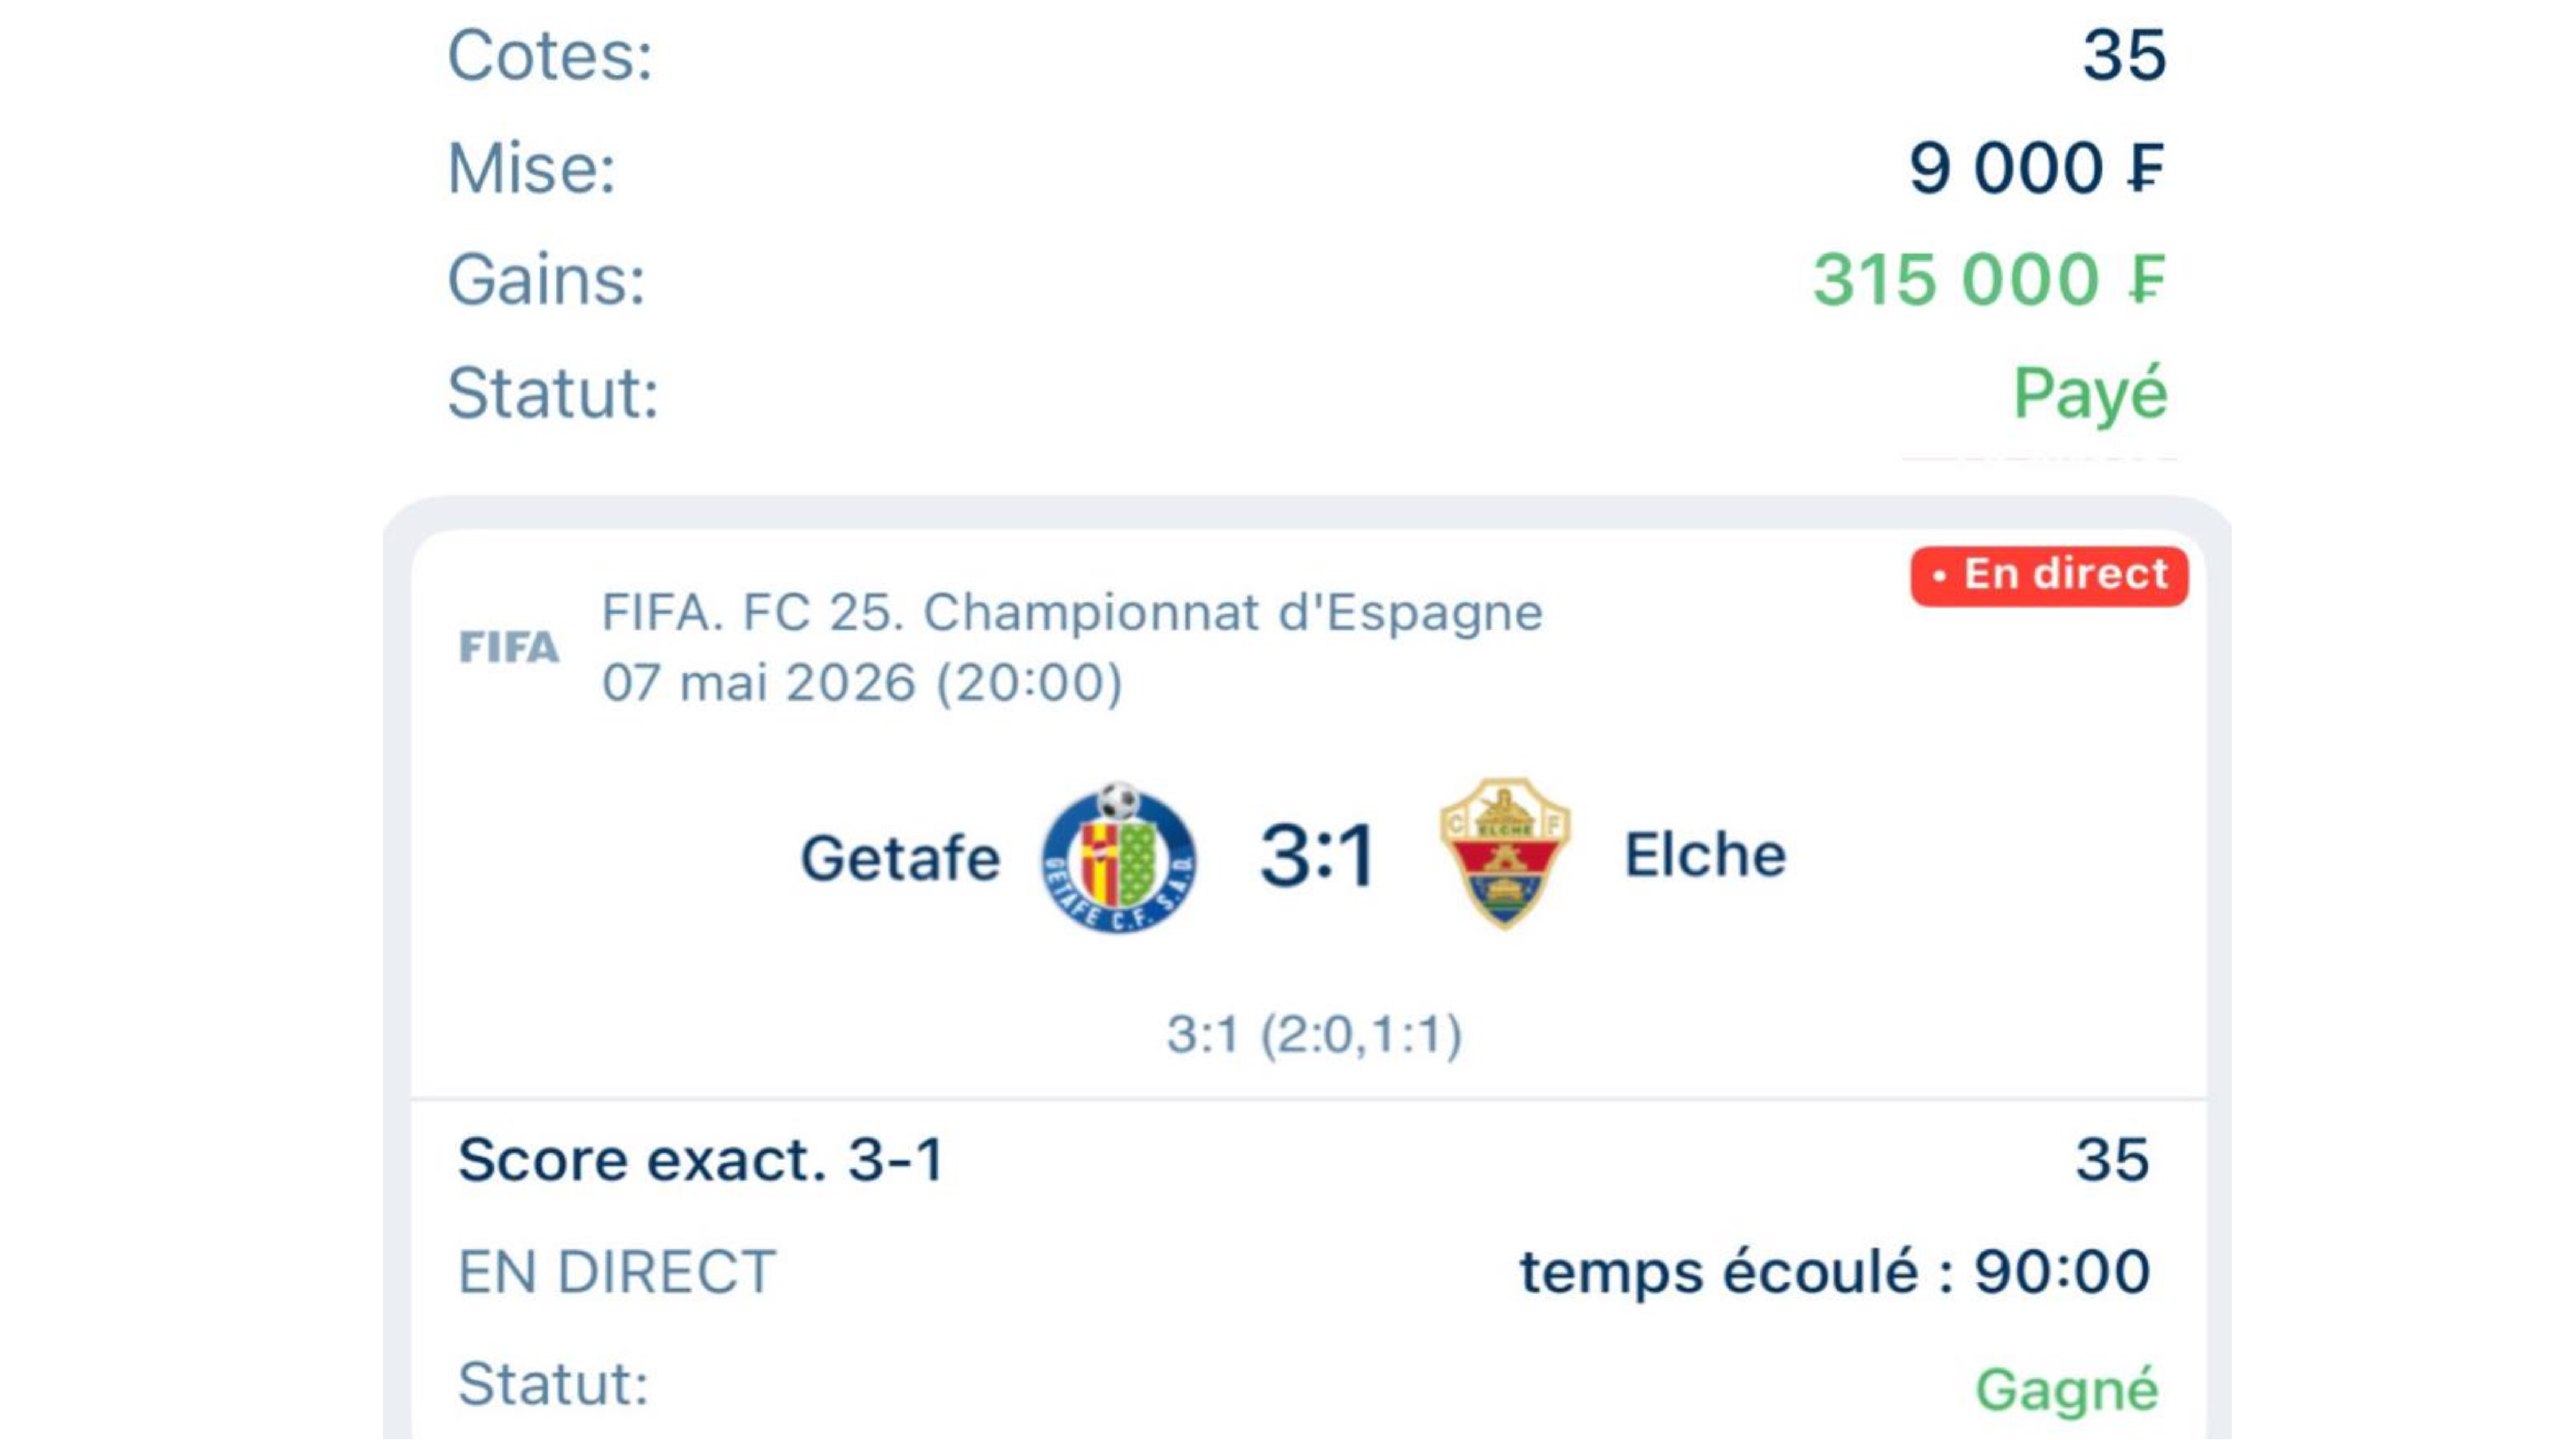This screenshot has height=1440, width=2560.
Task: Click the Gains: label
Action: coord(546,279)
